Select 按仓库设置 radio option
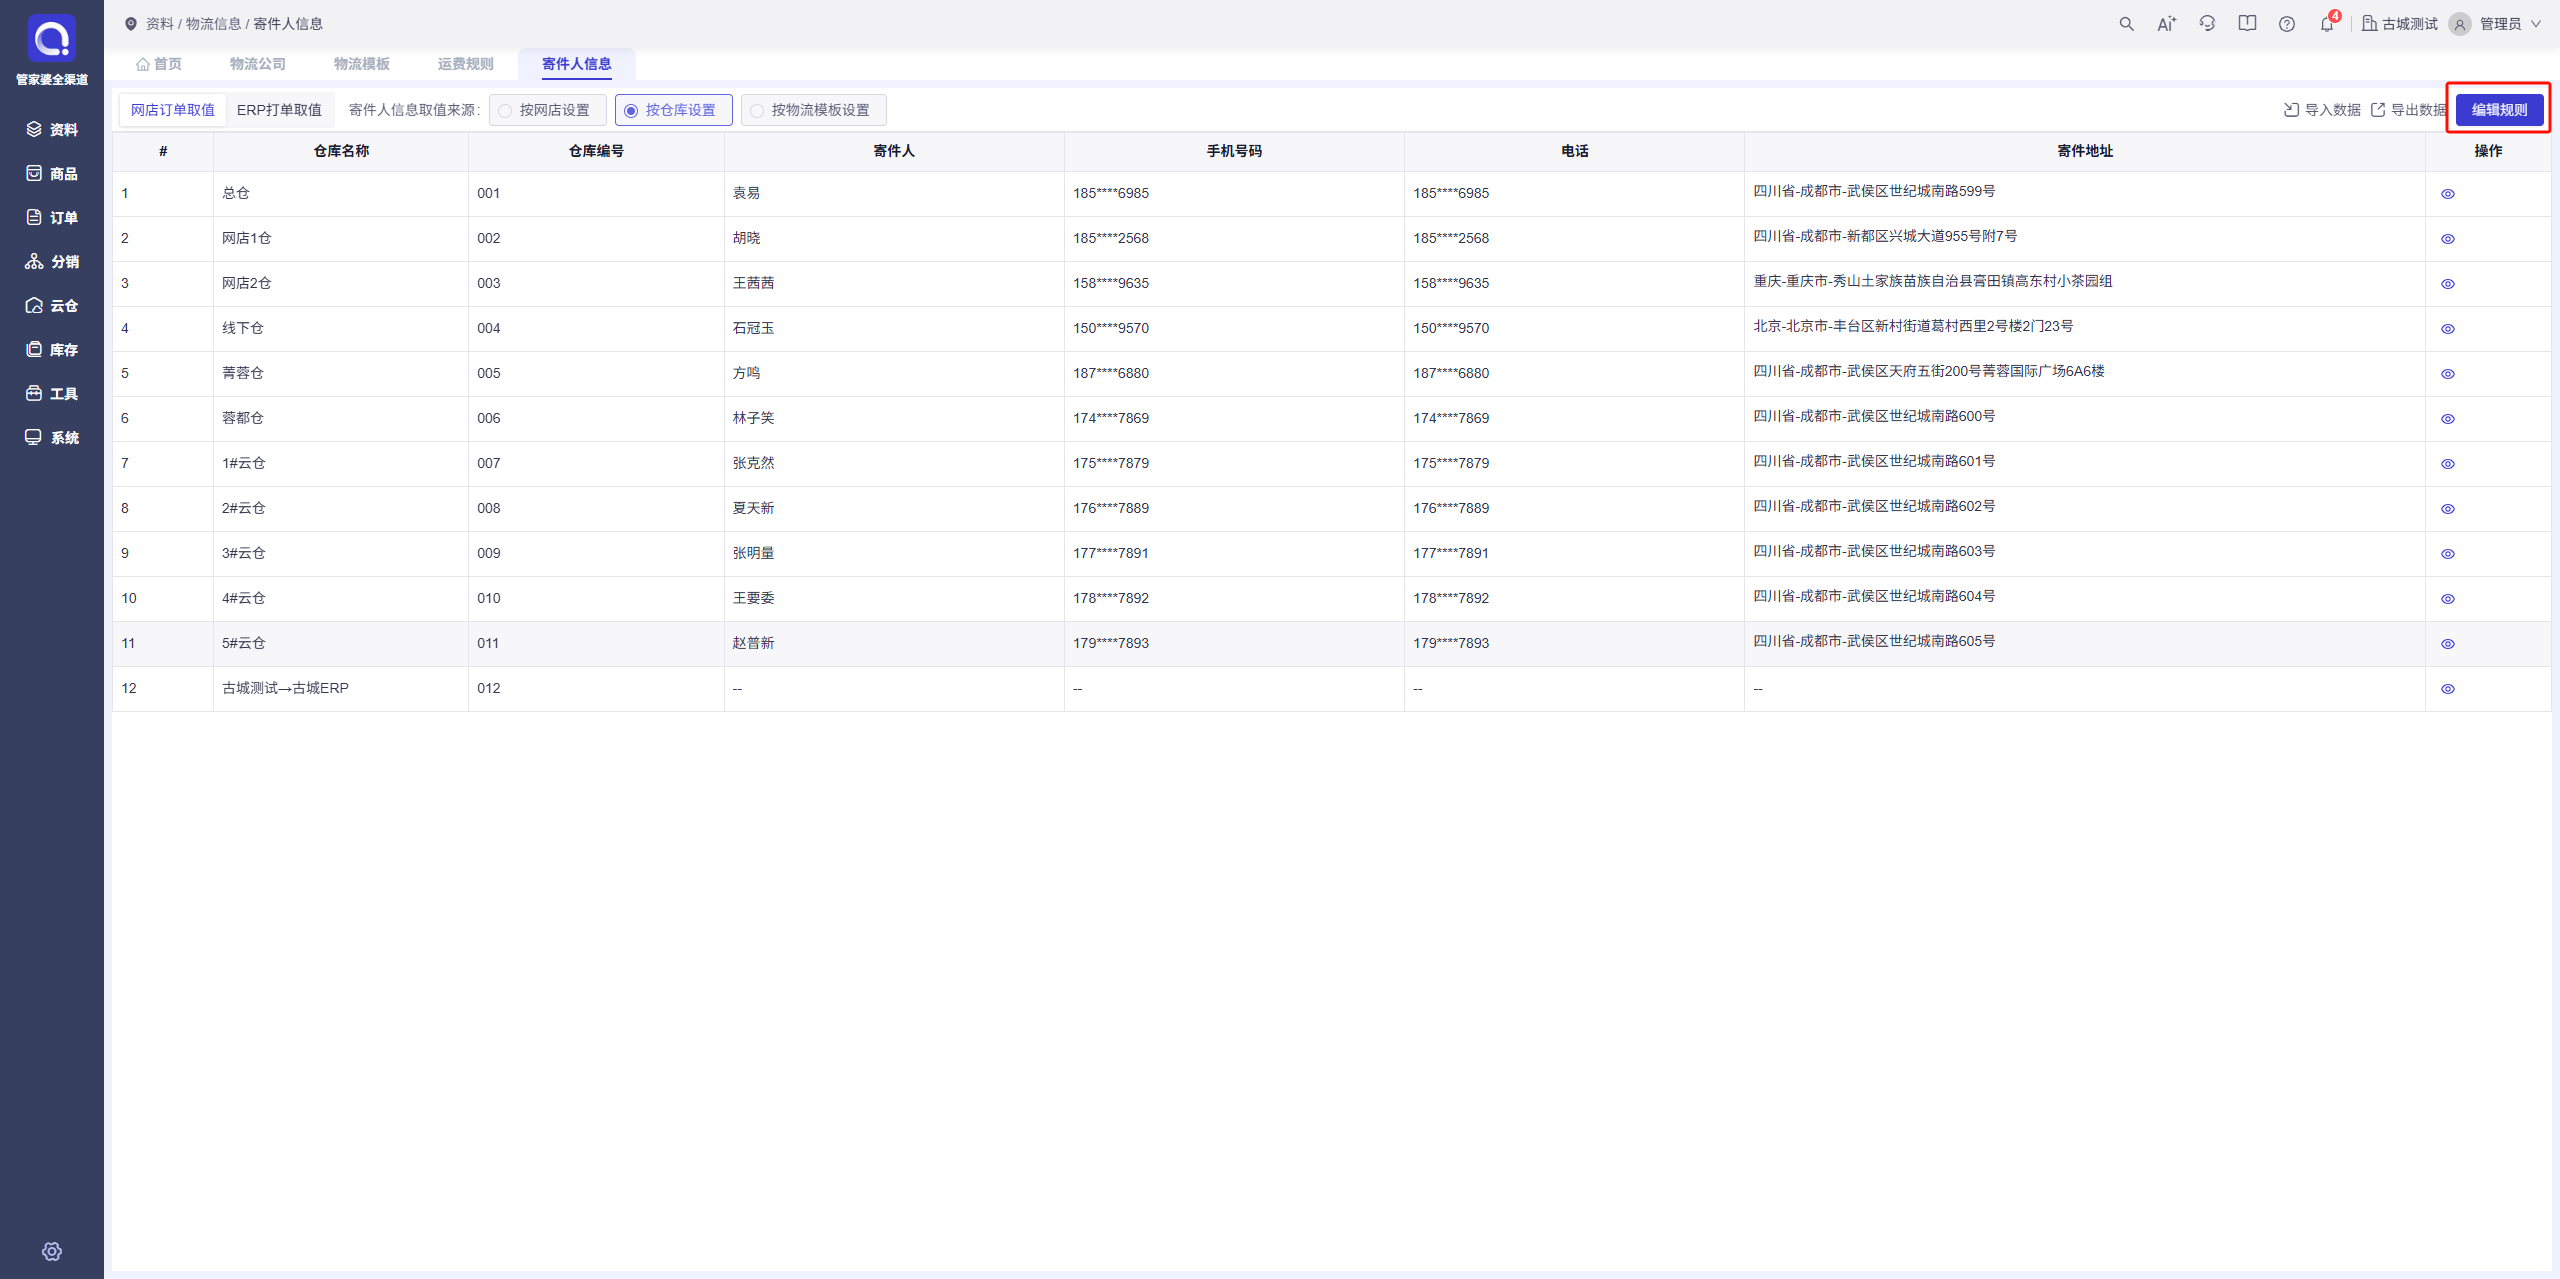Image resolution: width=2560 pixels, height=1279 pixels. click(674, 110)
